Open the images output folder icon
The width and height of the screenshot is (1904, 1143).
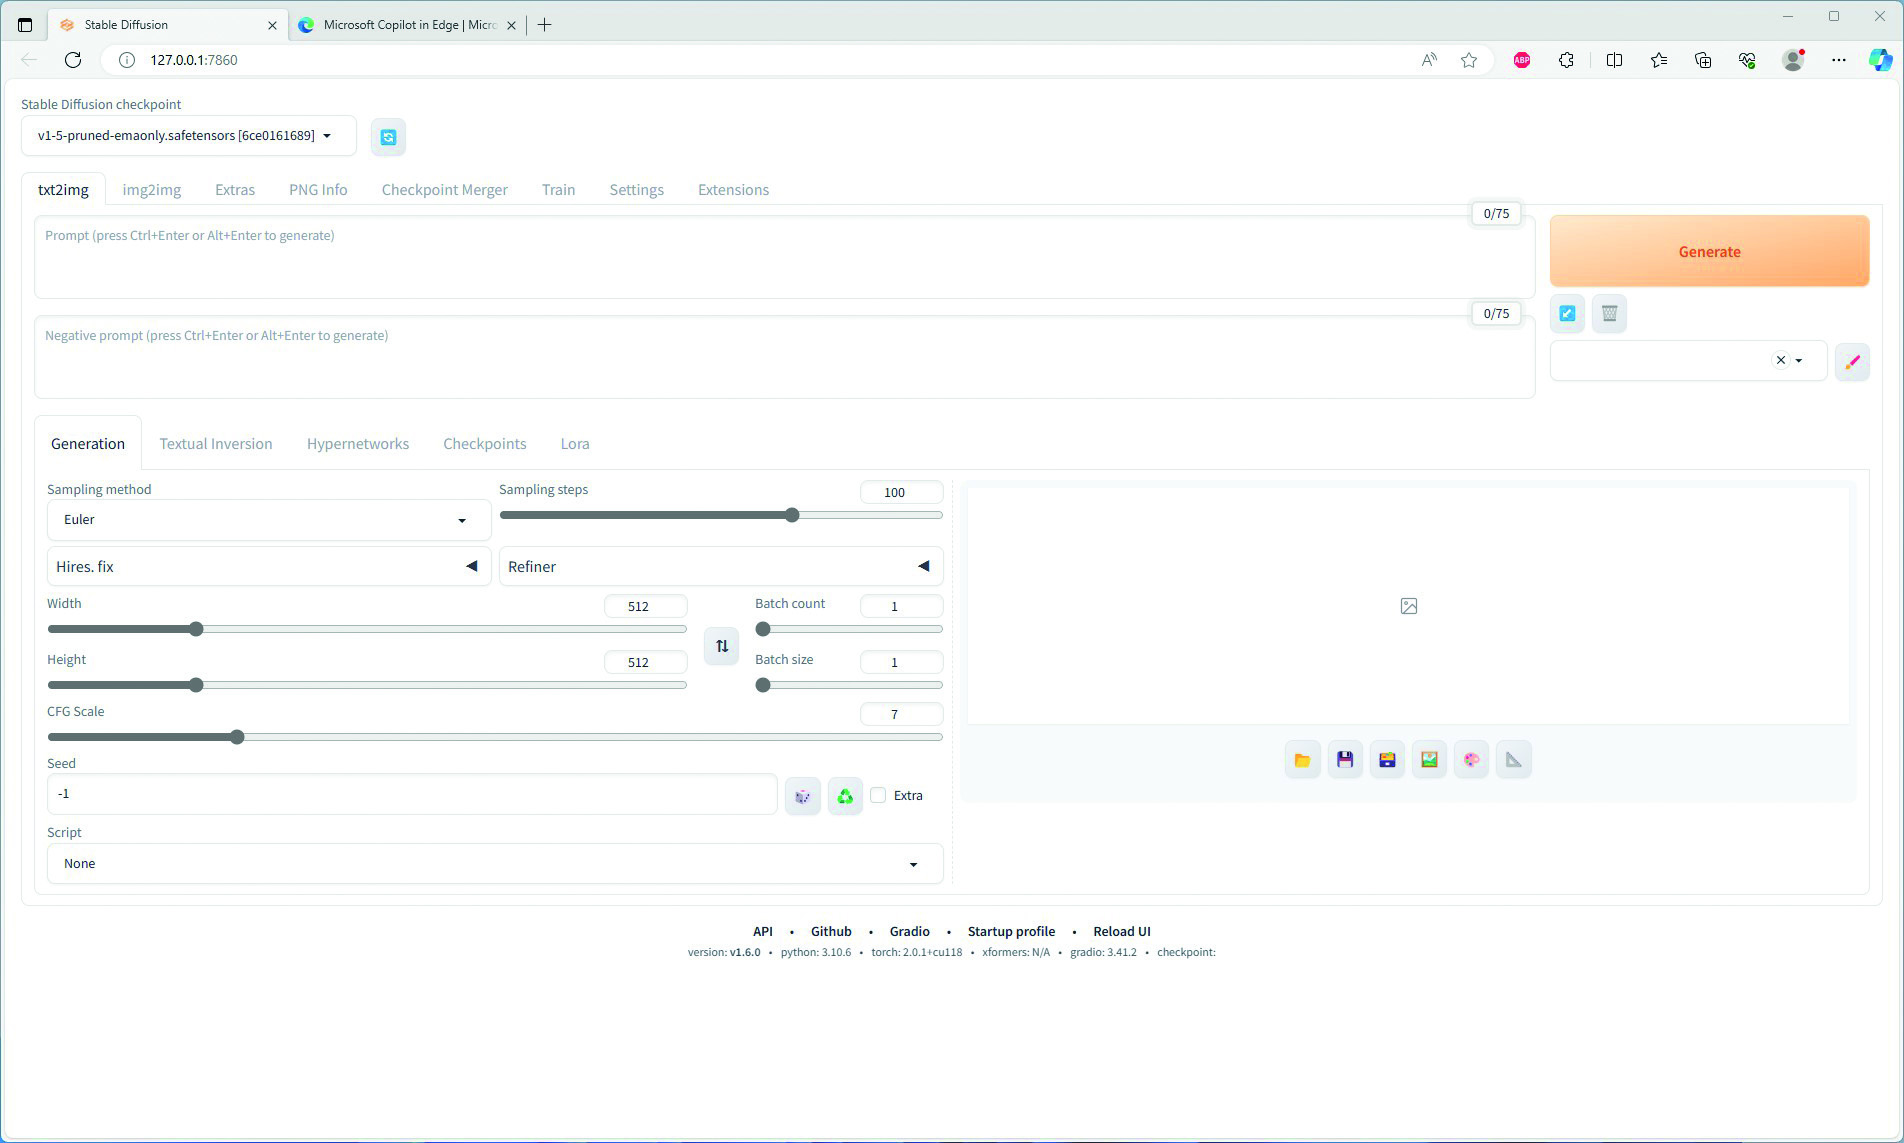[x=1302, y=760]
